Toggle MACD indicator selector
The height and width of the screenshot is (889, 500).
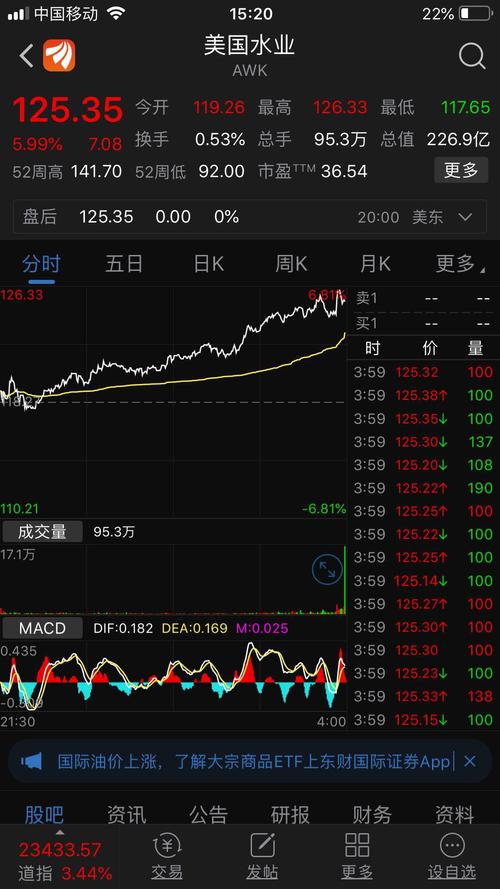pyautogui.click(x=43, y=628)
